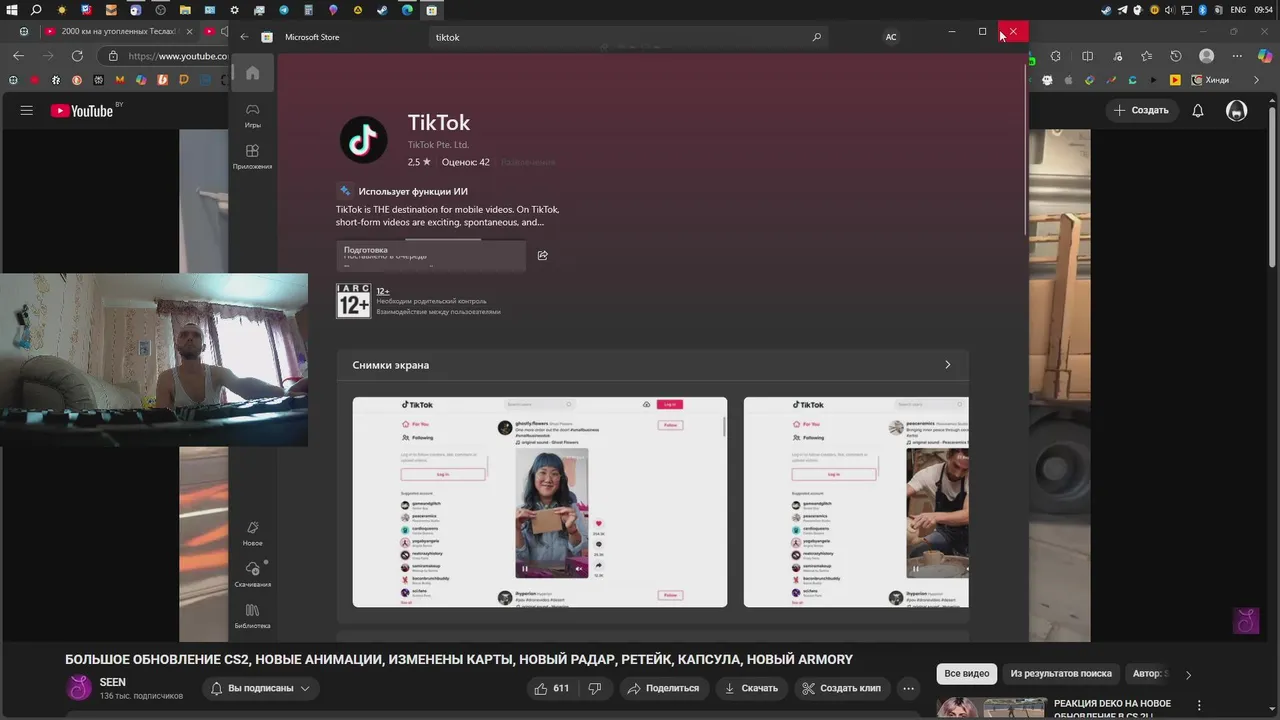Click Создать клип button
This screenshot has width=1280, height=720.
pyautogui.click(x=842, y=688)
